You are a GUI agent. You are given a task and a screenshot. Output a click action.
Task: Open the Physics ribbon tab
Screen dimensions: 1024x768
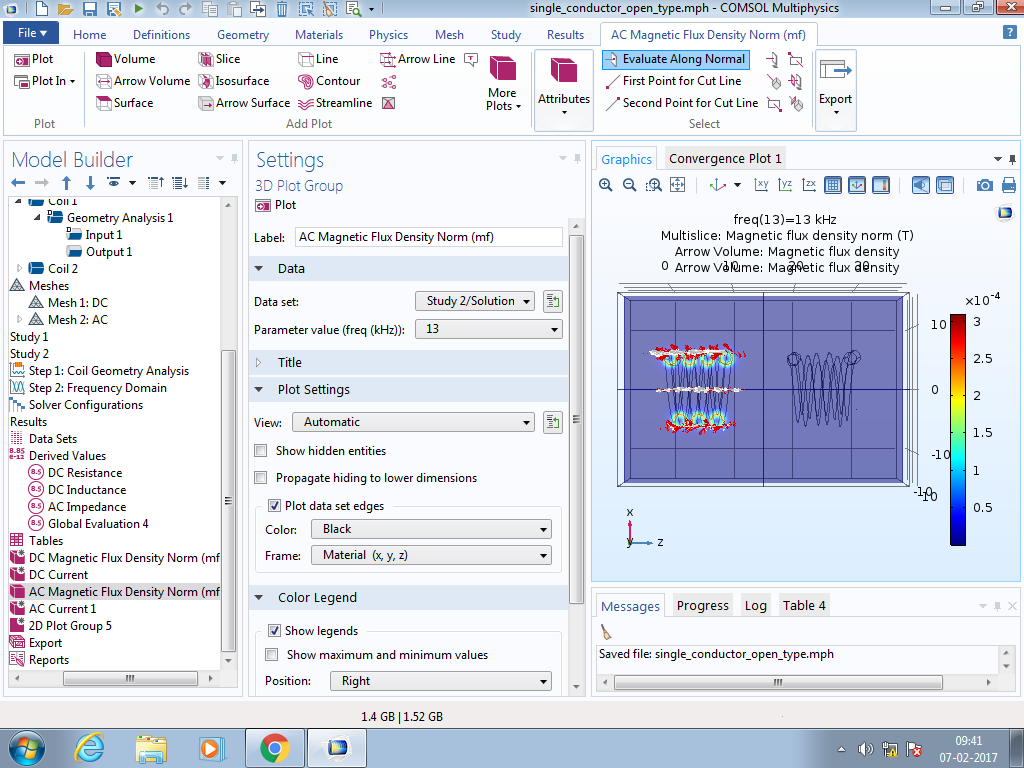click(388, 35)
